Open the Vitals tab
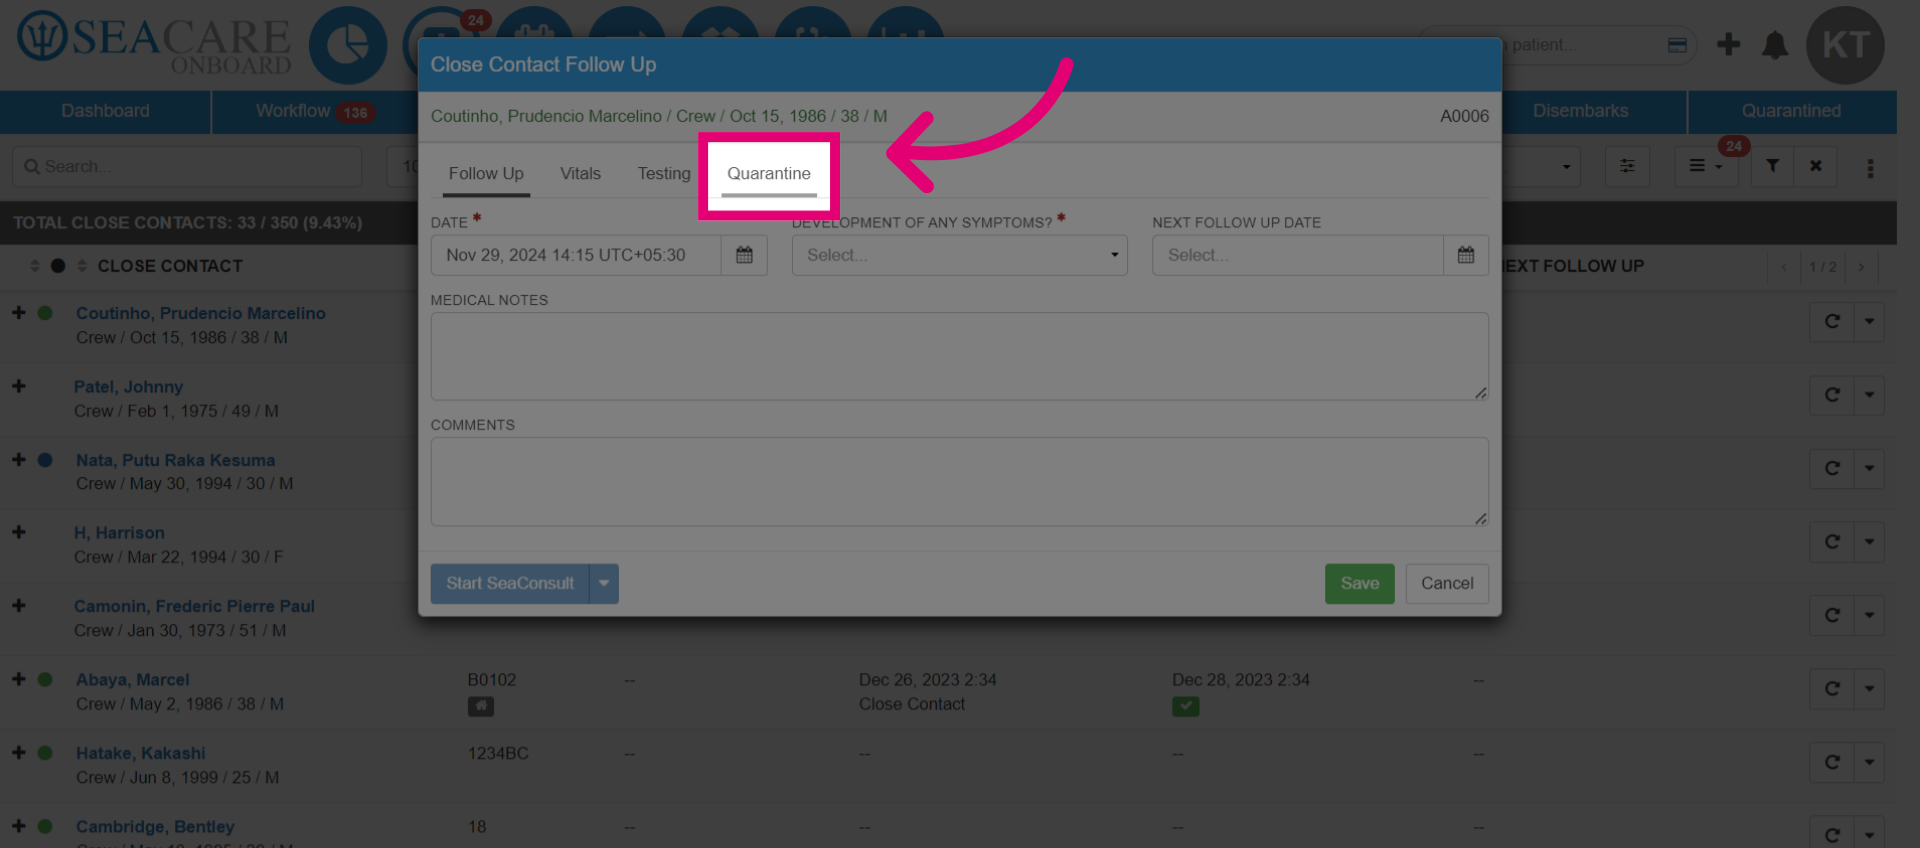The width and height of the screenshot is (1920, 848). coord(580,174)
